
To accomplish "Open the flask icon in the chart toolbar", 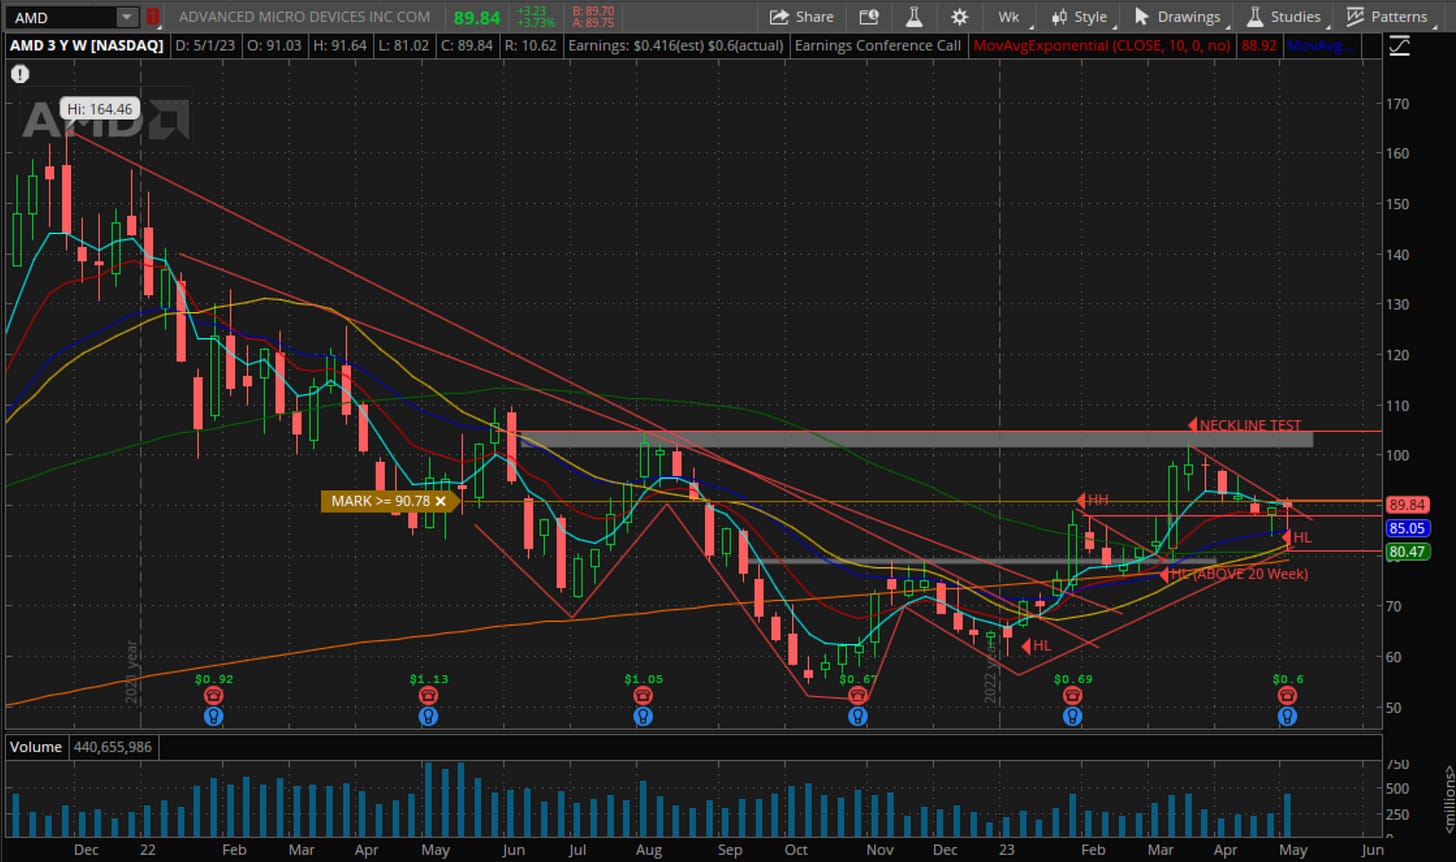I will click(914, 16).
